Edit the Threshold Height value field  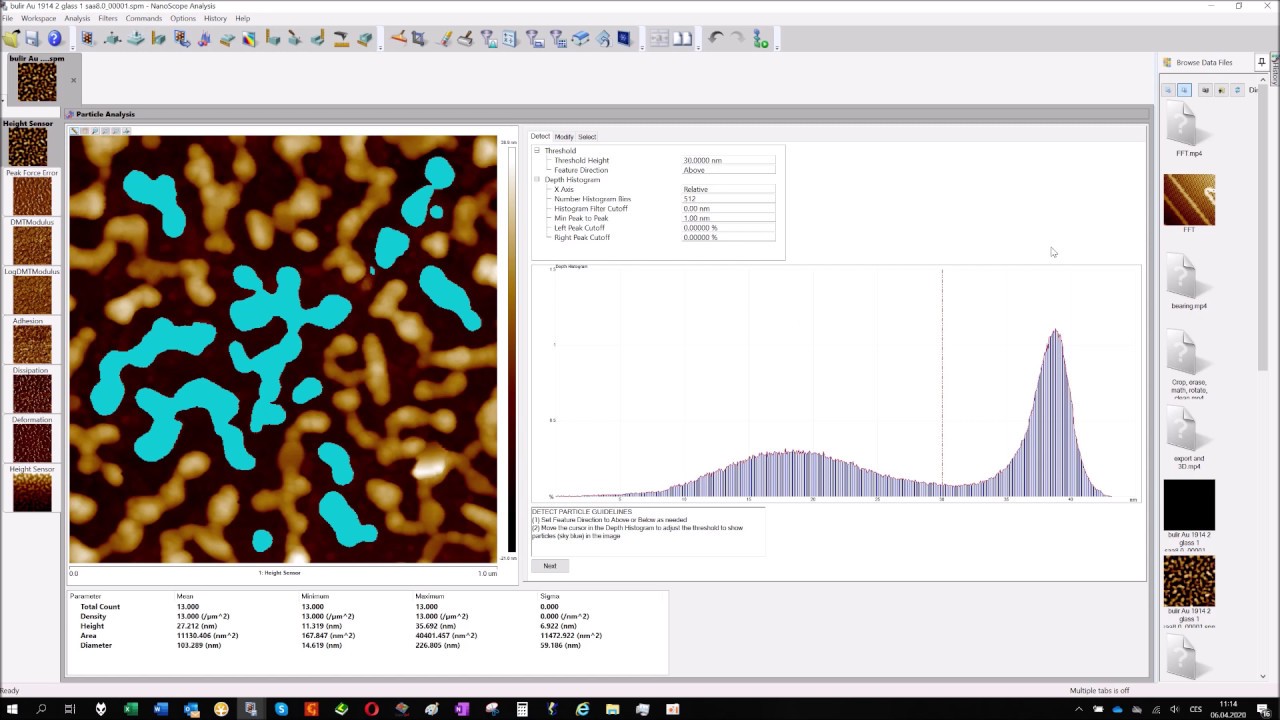728,160
